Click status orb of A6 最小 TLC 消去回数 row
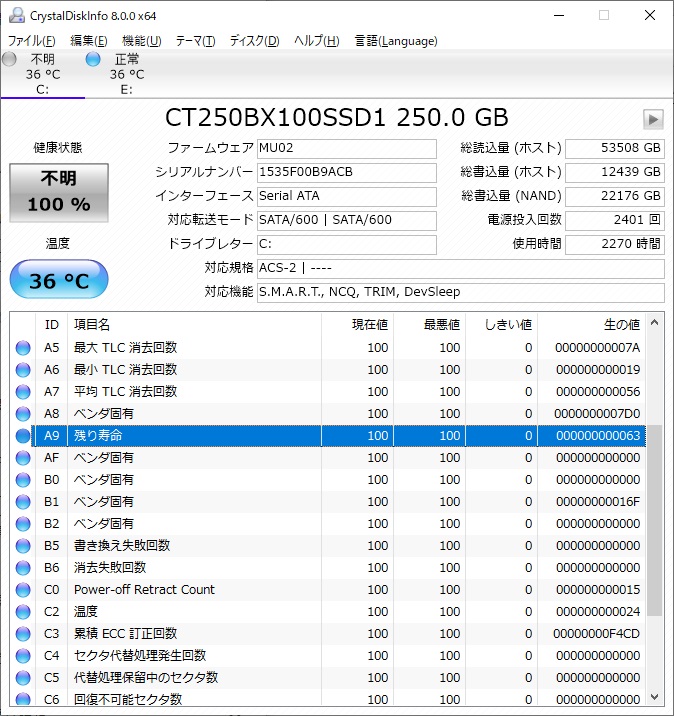 click(23, 370)
